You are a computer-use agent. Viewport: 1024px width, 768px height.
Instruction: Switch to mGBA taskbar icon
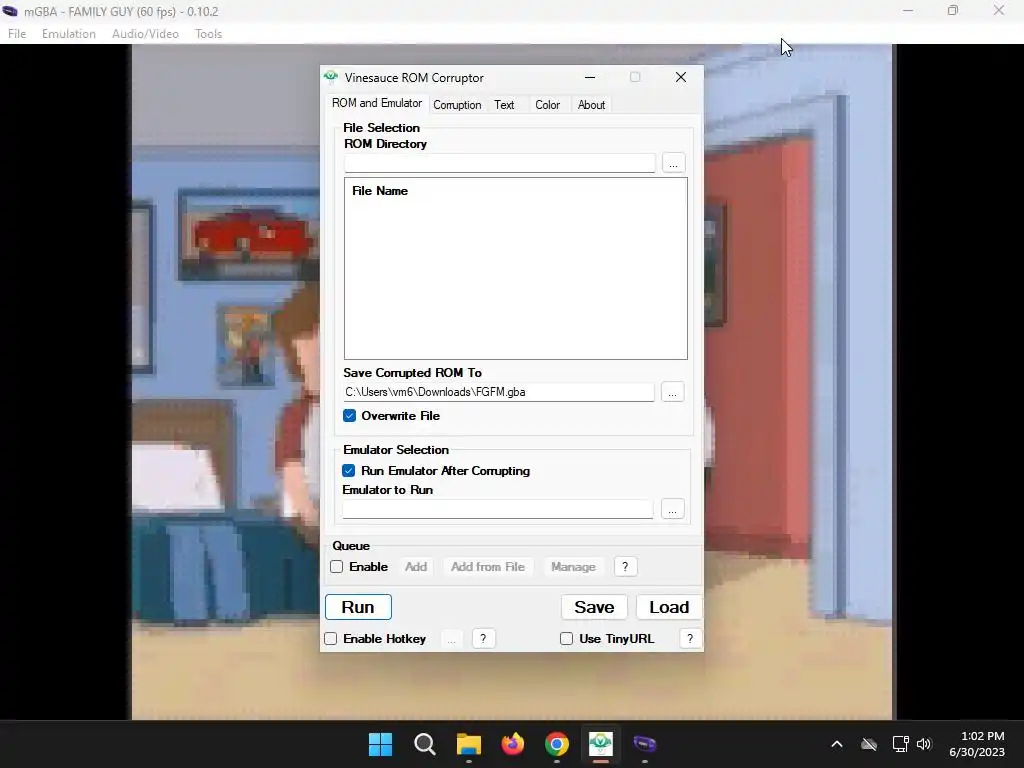(645, 744)
